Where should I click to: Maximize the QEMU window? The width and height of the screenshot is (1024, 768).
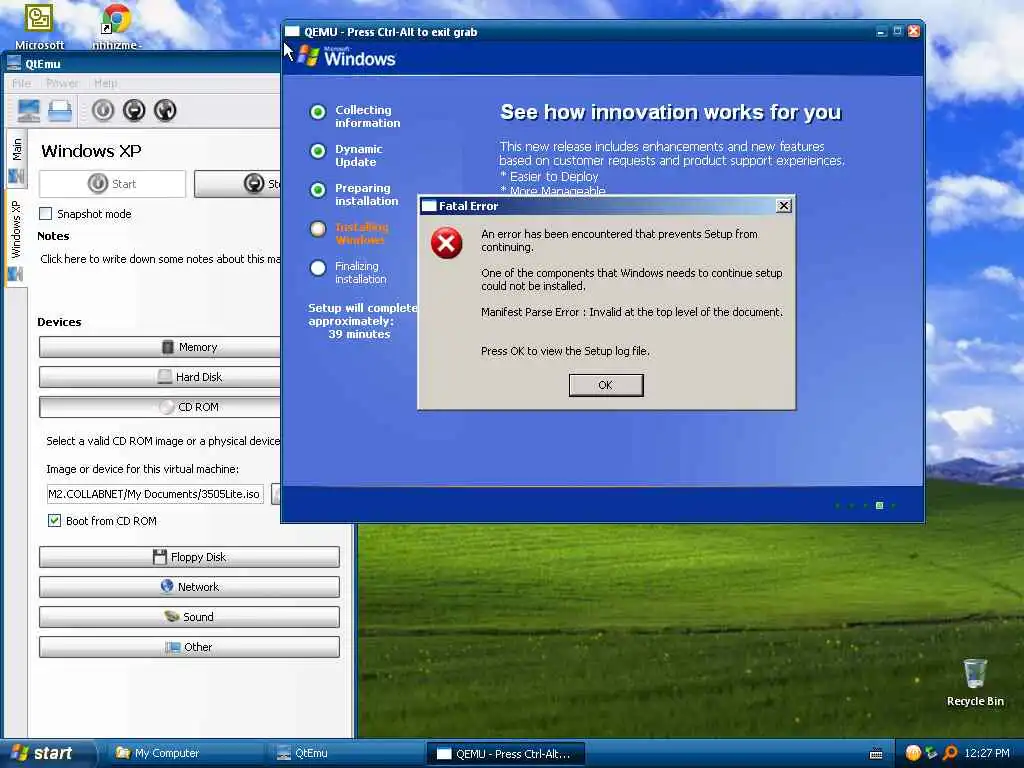click(x=897, y=31)
